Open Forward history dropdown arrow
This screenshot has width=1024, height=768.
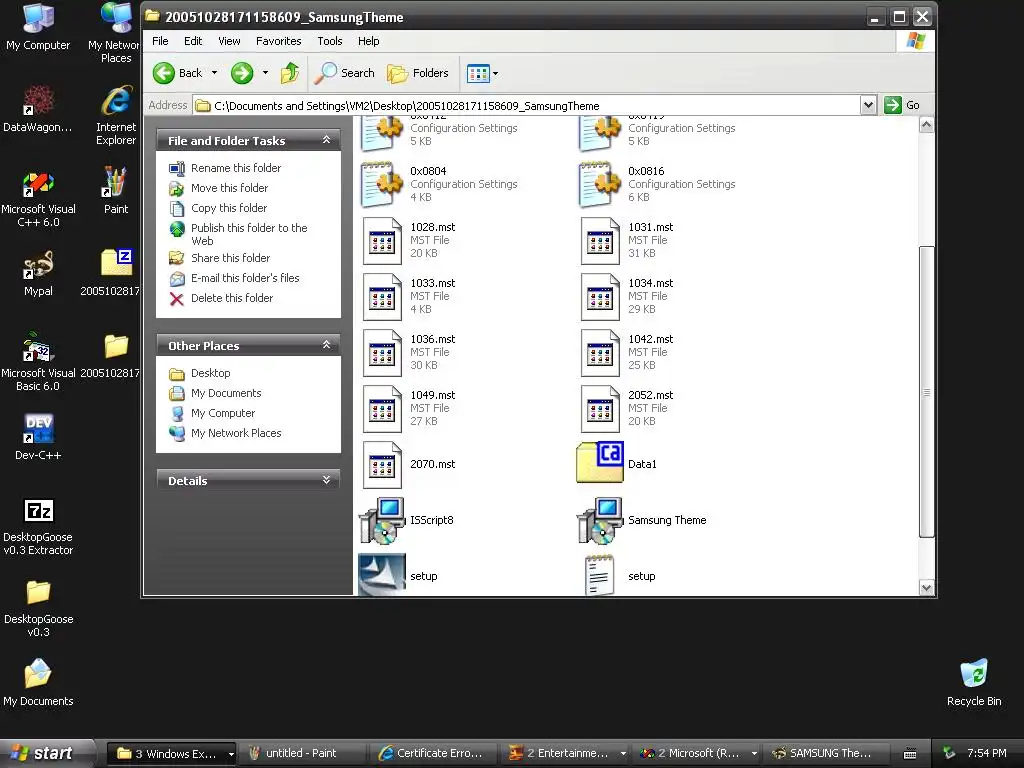click(265, 73)
